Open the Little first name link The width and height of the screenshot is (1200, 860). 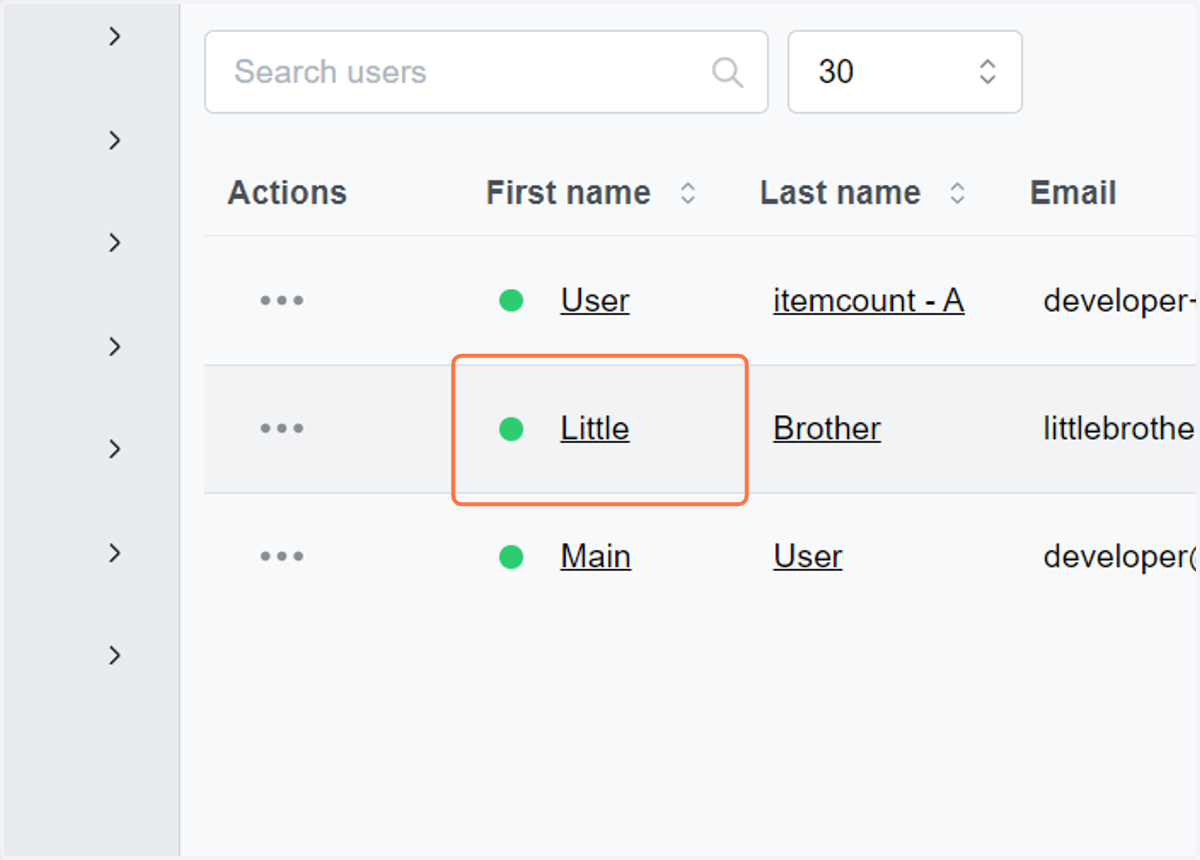click(x=595, y=428)
